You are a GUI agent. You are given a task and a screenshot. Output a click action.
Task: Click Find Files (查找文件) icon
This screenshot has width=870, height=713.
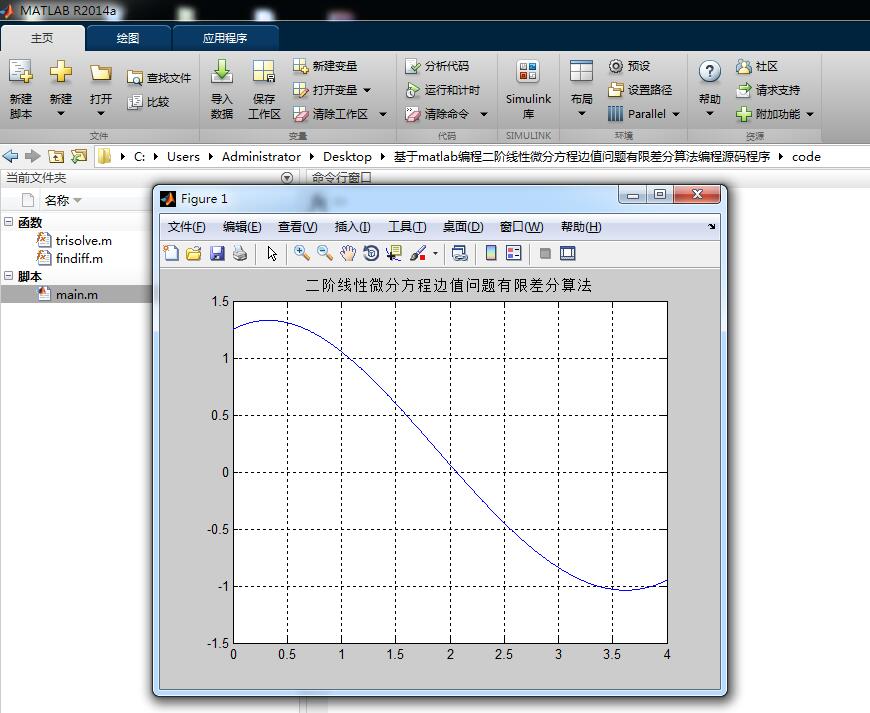pos(135,78)
